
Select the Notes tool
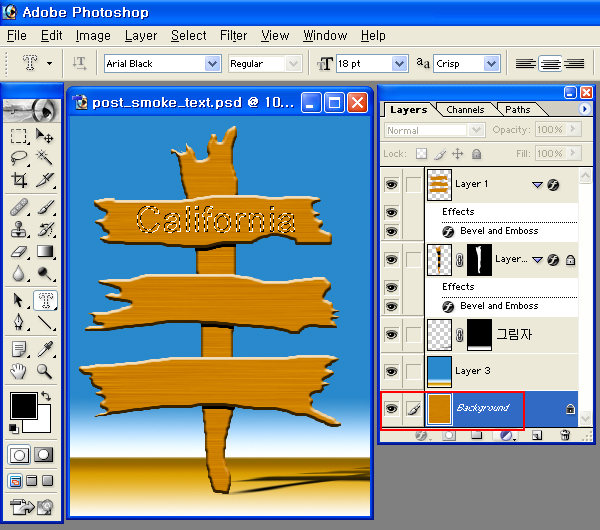click(x=18, y=349)
